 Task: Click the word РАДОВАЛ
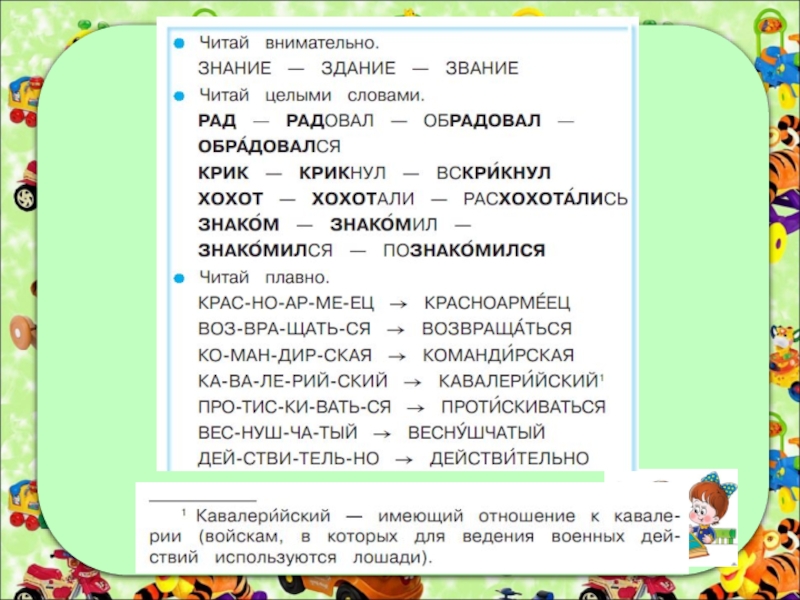tap(330, 121)
